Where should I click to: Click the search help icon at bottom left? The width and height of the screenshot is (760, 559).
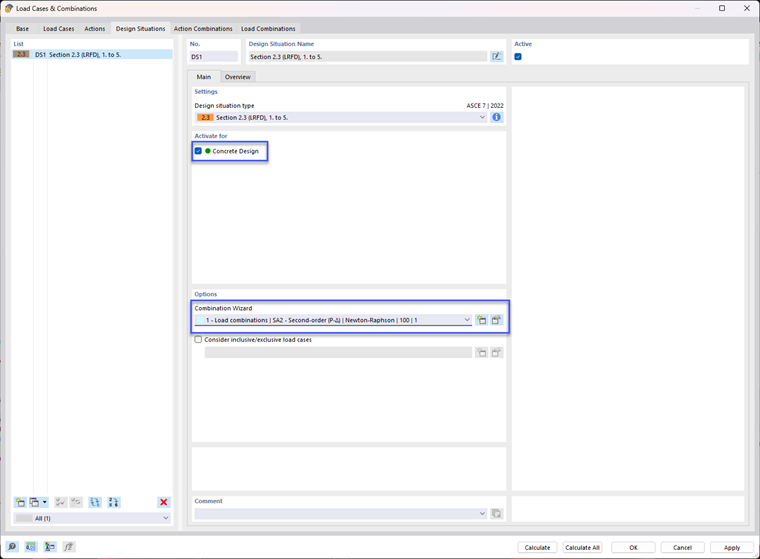click(x=12, y=547)
